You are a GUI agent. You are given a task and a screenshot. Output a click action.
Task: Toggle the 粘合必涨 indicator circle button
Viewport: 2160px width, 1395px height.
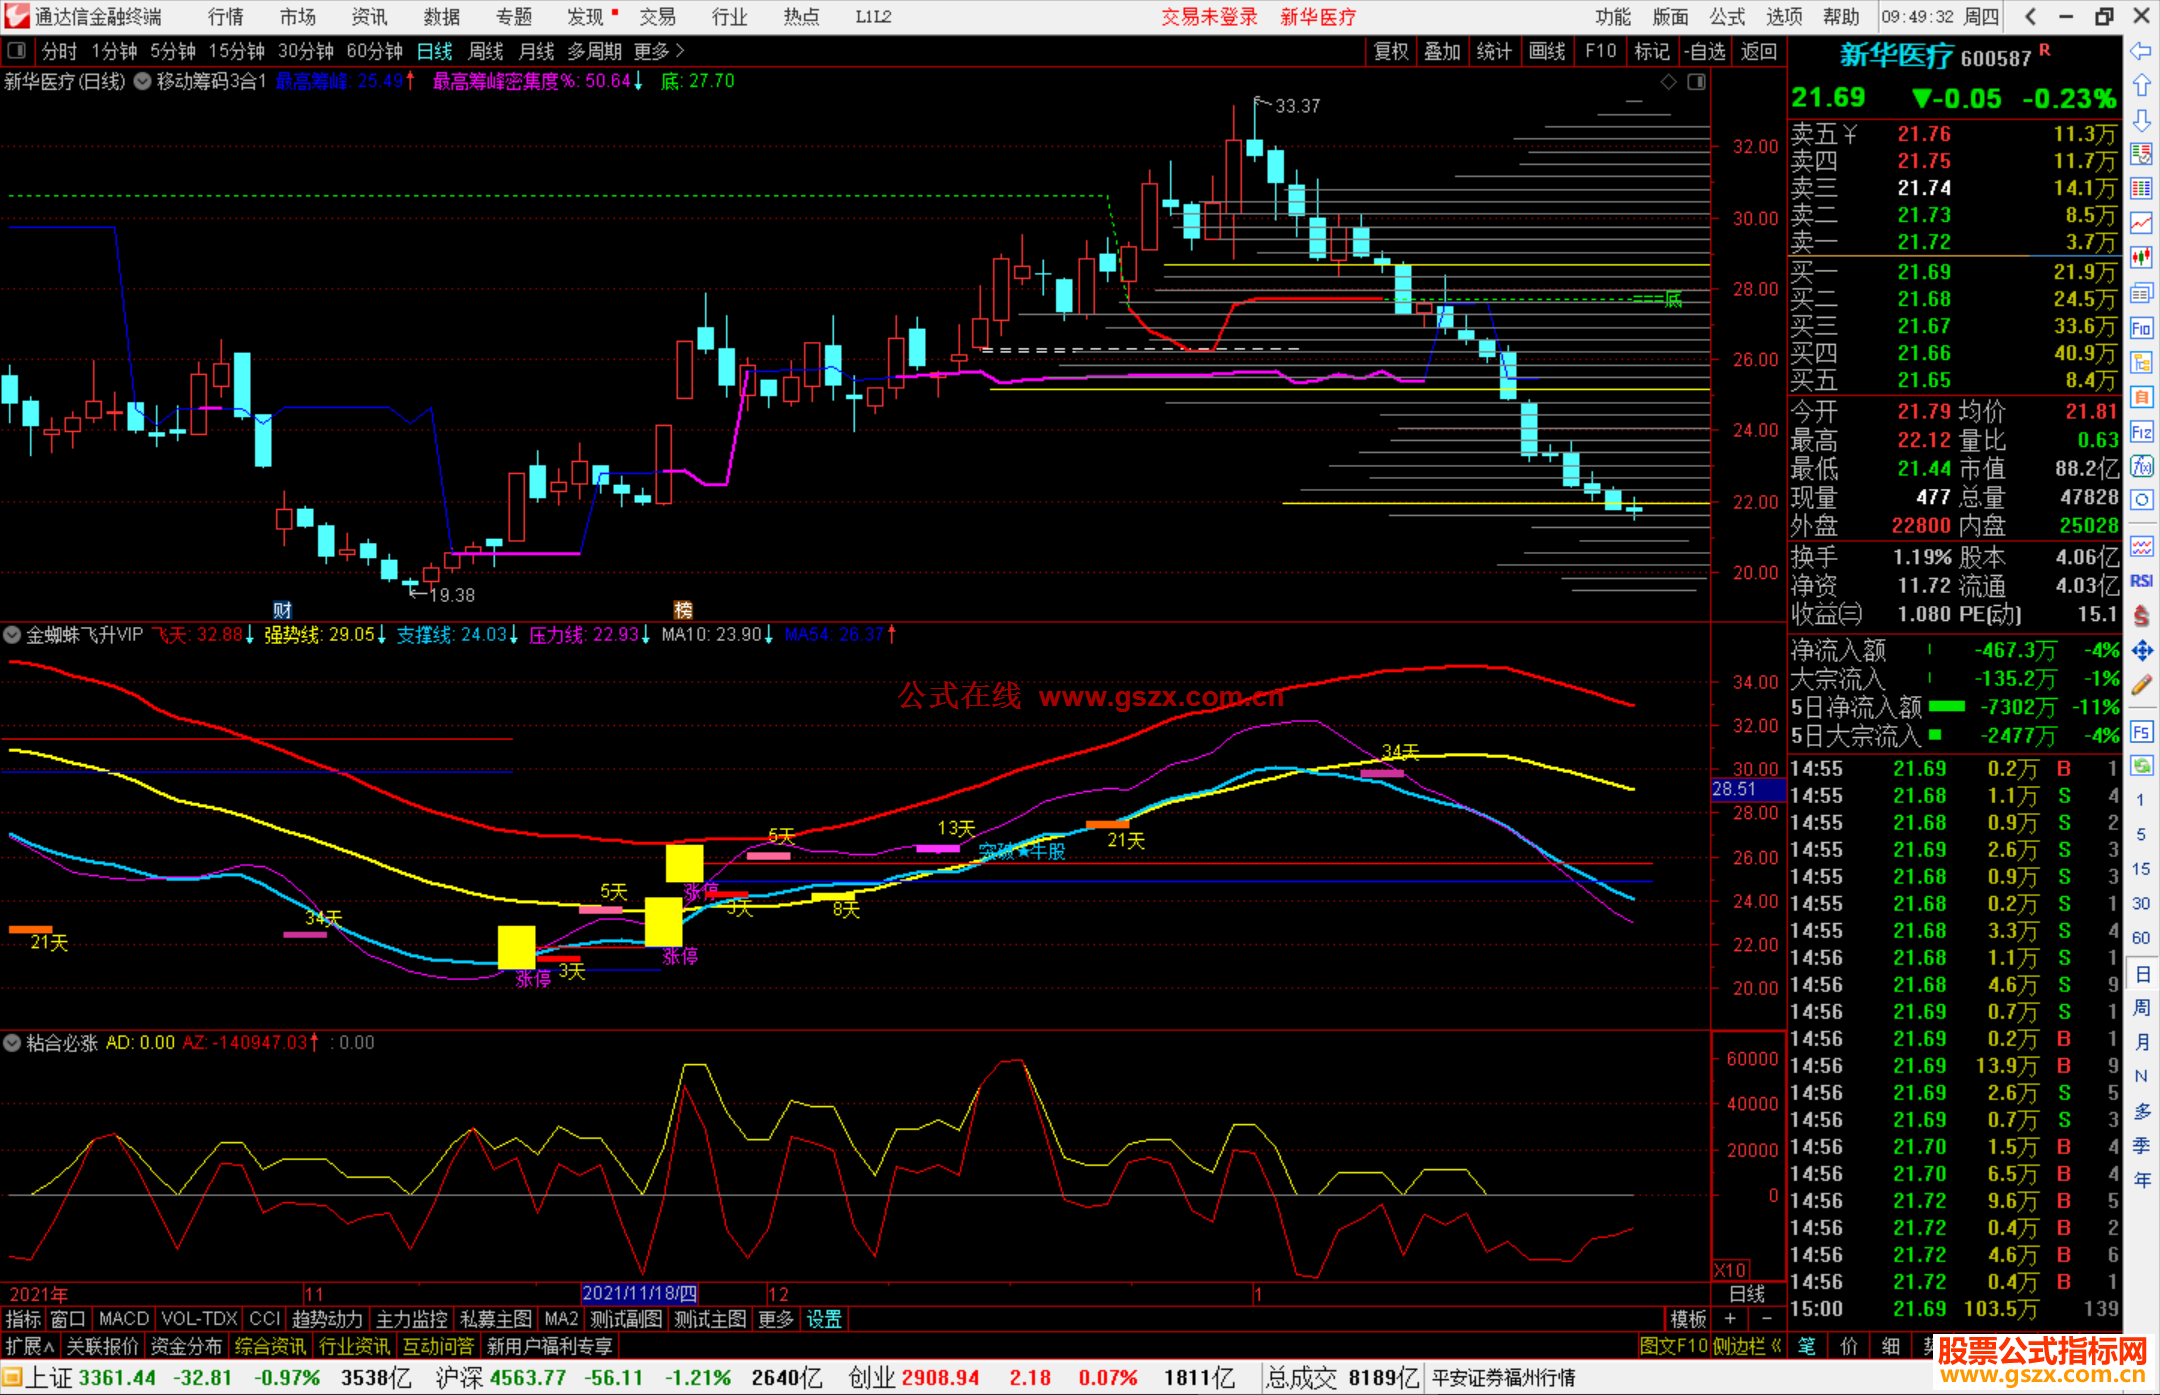[12, 1043]
